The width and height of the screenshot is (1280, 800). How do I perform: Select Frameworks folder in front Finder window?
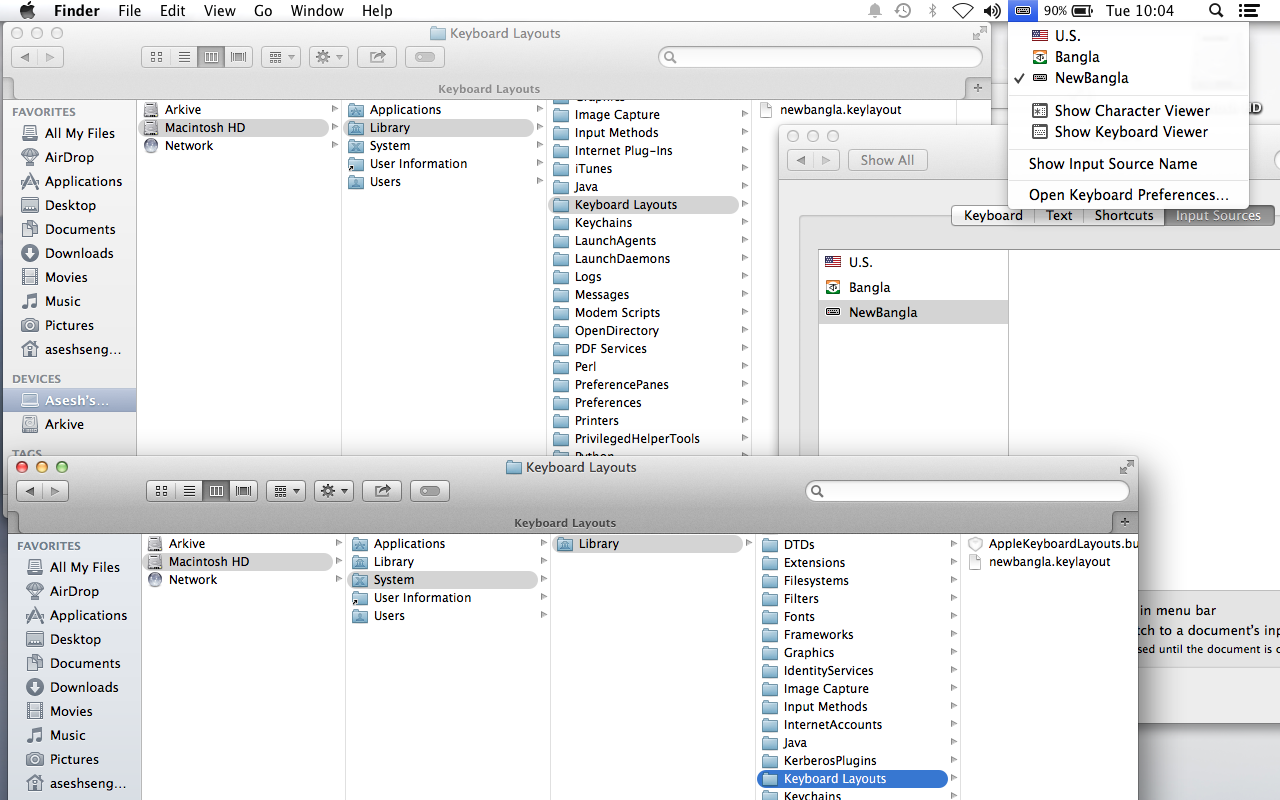tap(818, 635)
